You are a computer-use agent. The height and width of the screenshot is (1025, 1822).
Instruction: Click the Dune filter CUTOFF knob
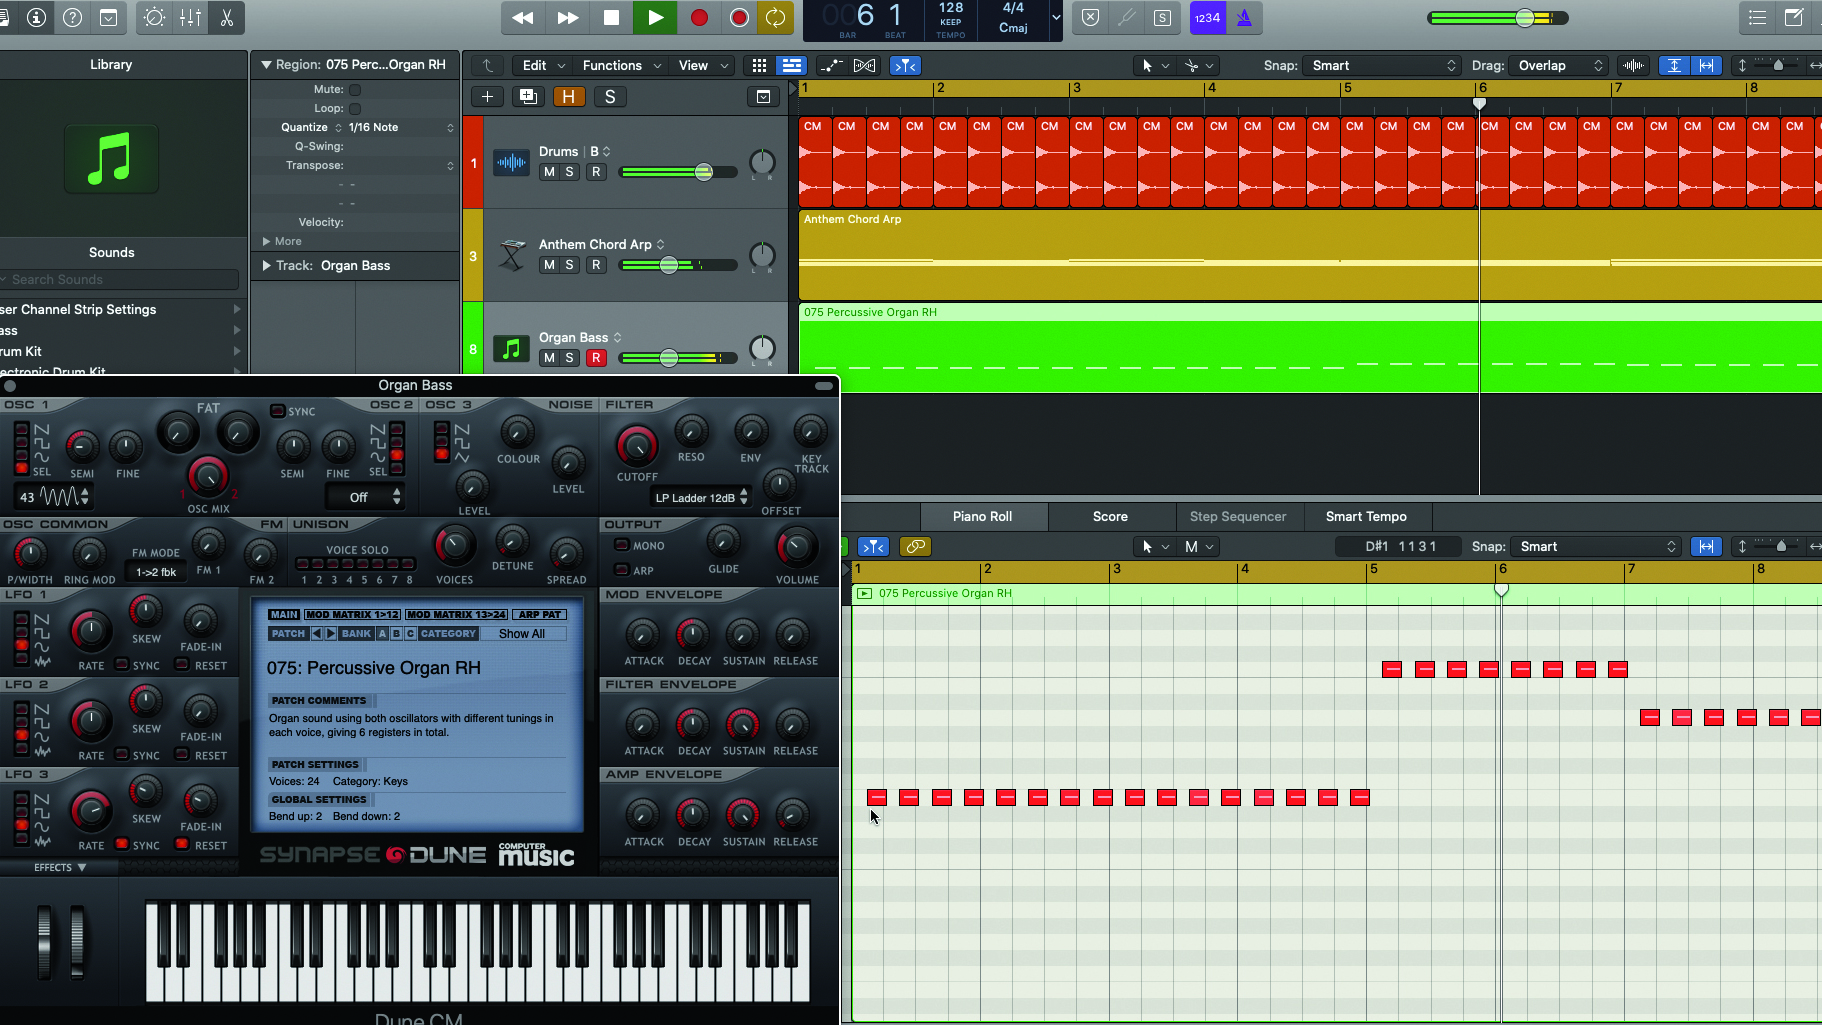[x=636, y=445]
